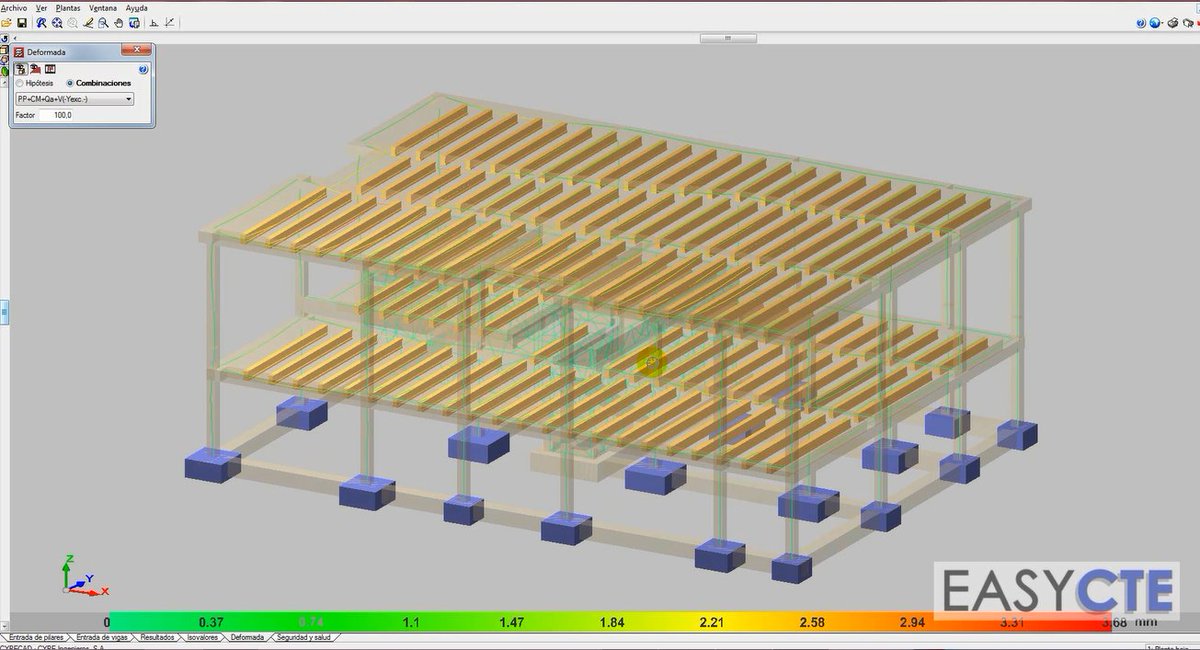Click the 0.37 green value on scale
This screenshot has width=1200, height=650.
click(x=211, y=622)
